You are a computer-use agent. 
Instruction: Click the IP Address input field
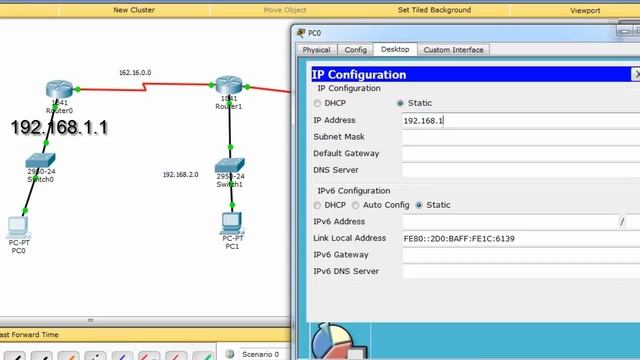(x=521, y=120)
